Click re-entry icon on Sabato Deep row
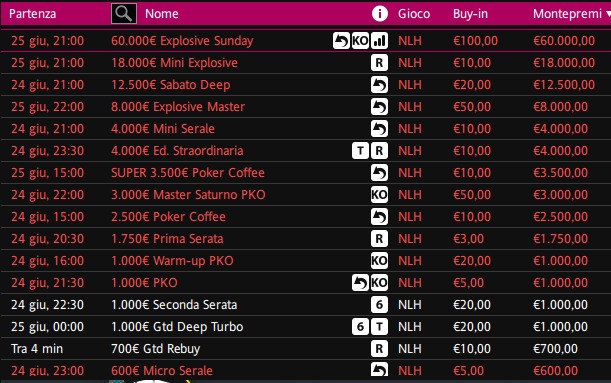Viewport: 611px width, 383px height. pos(379,85)
